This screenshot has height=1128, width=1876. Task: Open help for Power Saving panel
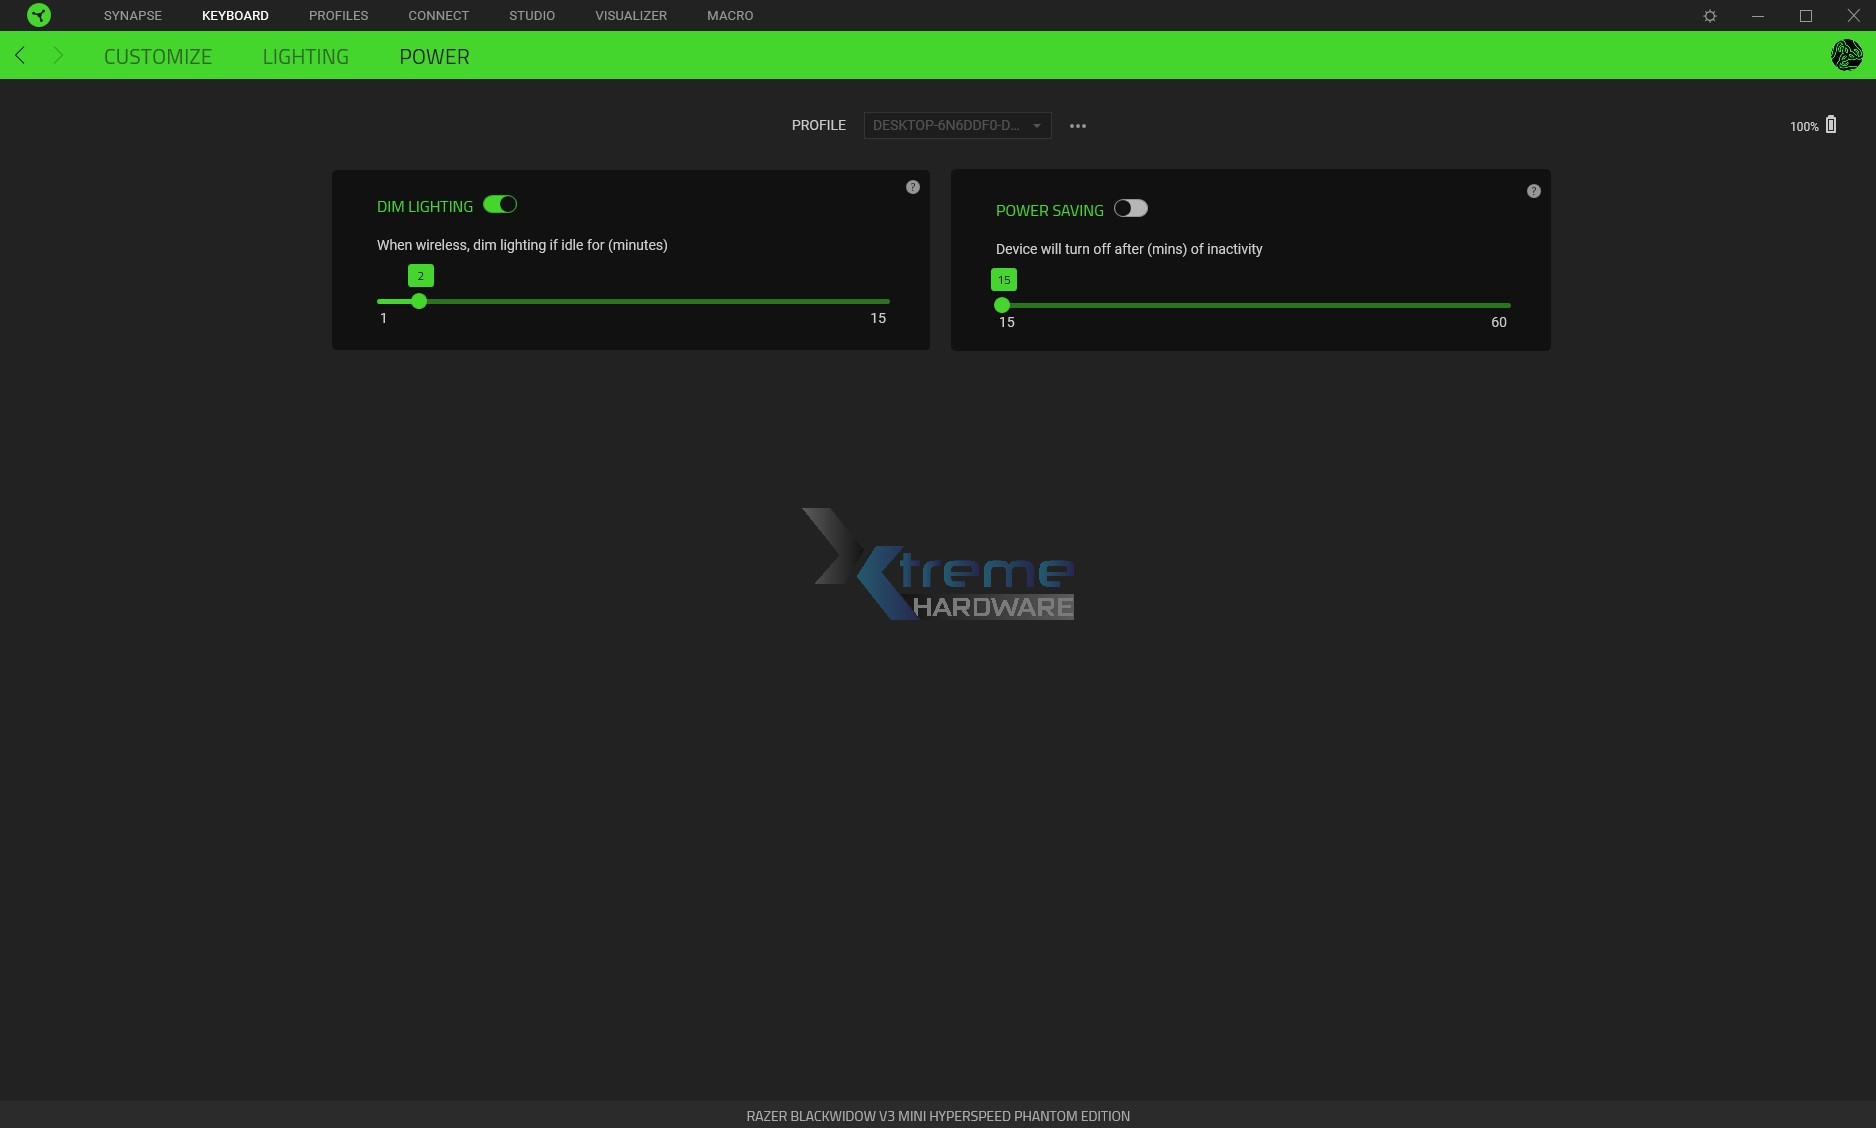tap(1534, 191)
